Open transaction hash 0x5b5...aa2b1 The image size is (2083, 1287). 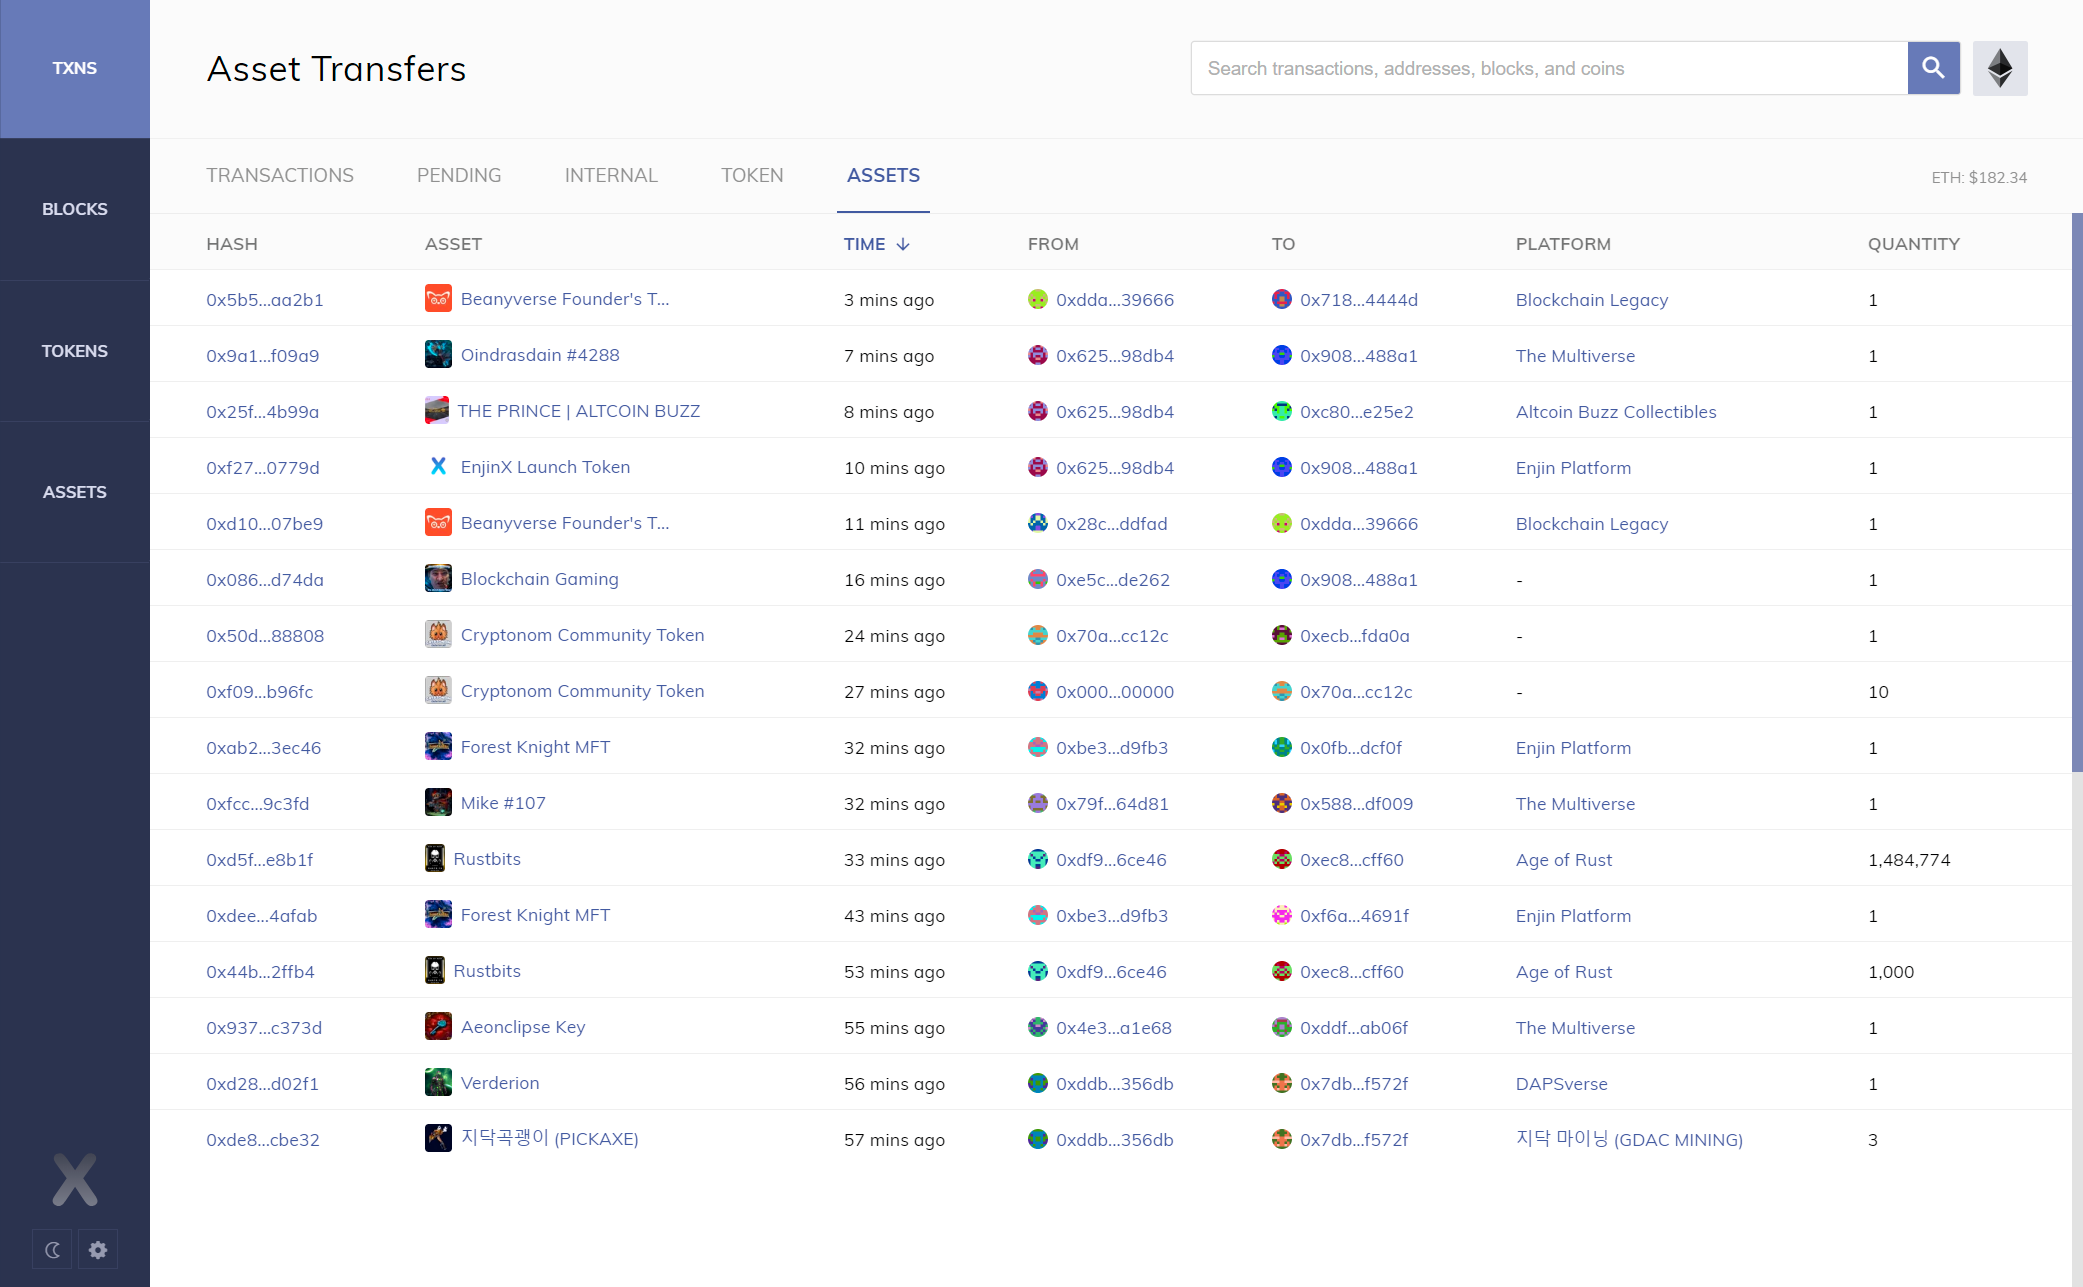(265, 300)
